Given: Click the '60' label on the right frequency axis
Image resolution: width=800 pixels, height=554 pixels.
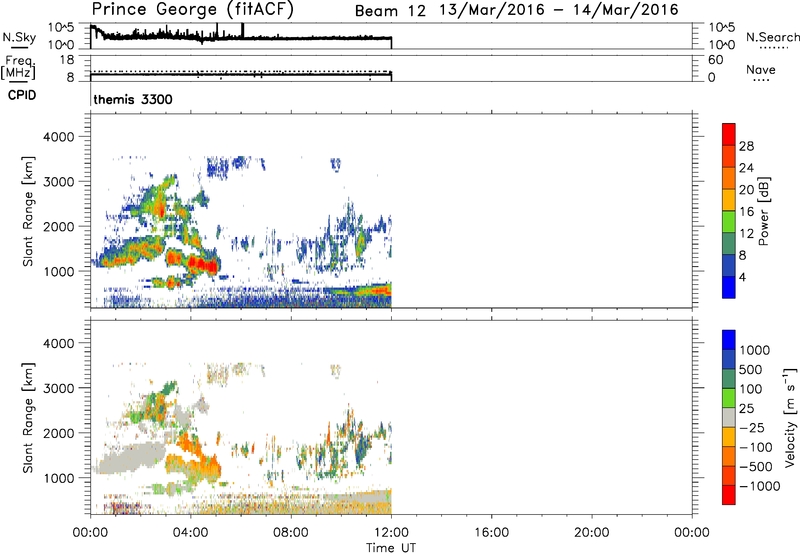Looking at the screenshot, I should (x=715, y=60).
